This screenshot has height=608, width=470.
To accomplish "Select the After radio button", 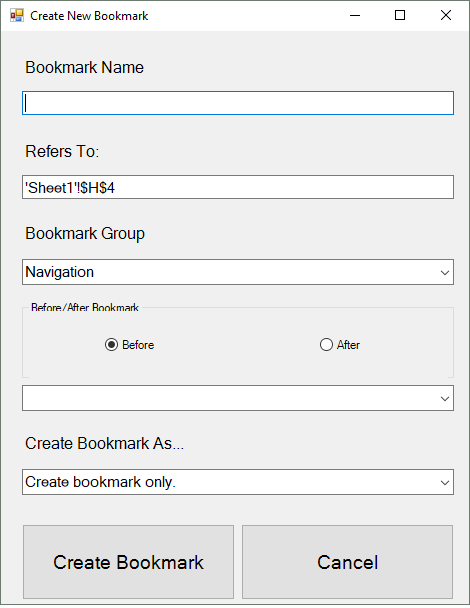I will tap(326, 344).
